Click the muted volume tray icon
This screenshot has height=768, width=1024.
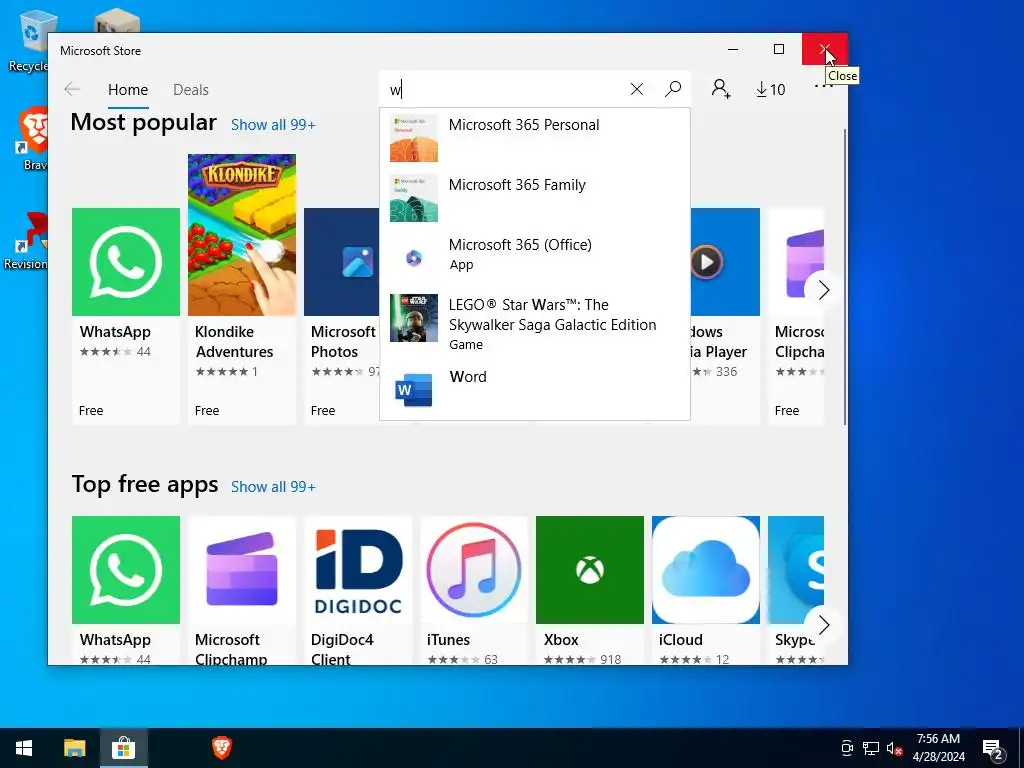[x=894, y=748]
